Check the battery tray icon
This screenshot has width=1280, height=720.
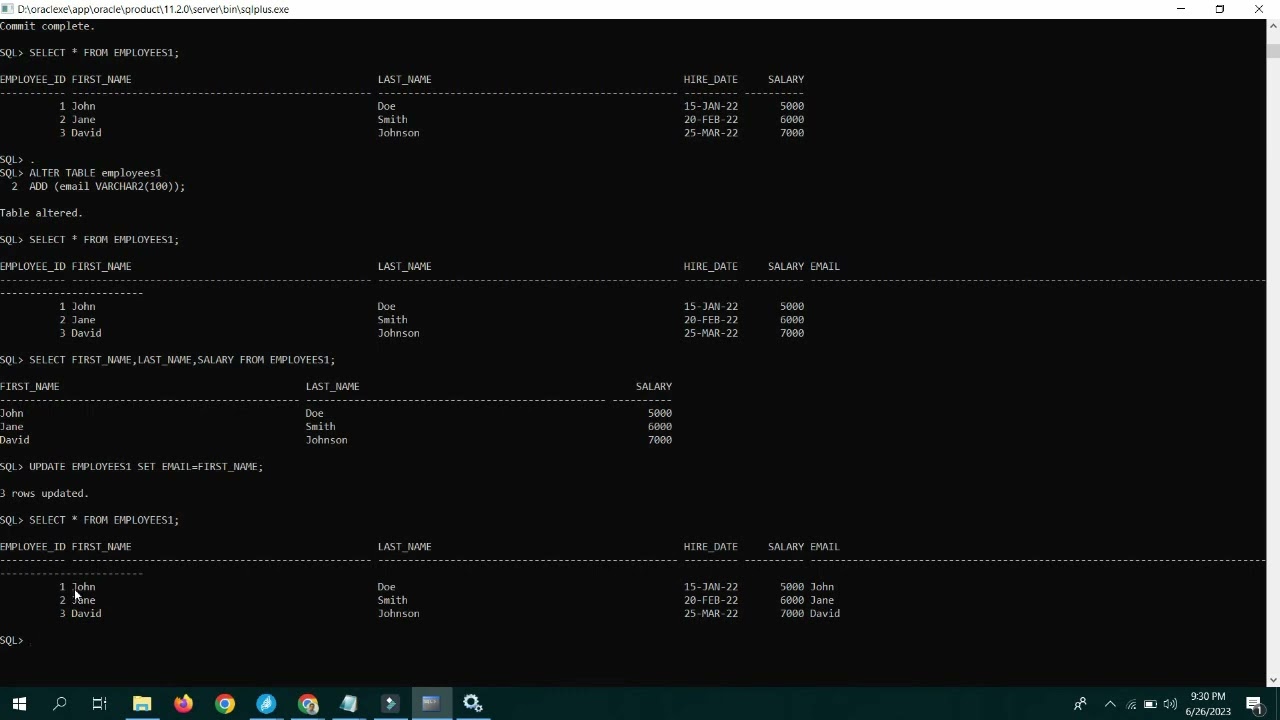(x=1150, y=704)
